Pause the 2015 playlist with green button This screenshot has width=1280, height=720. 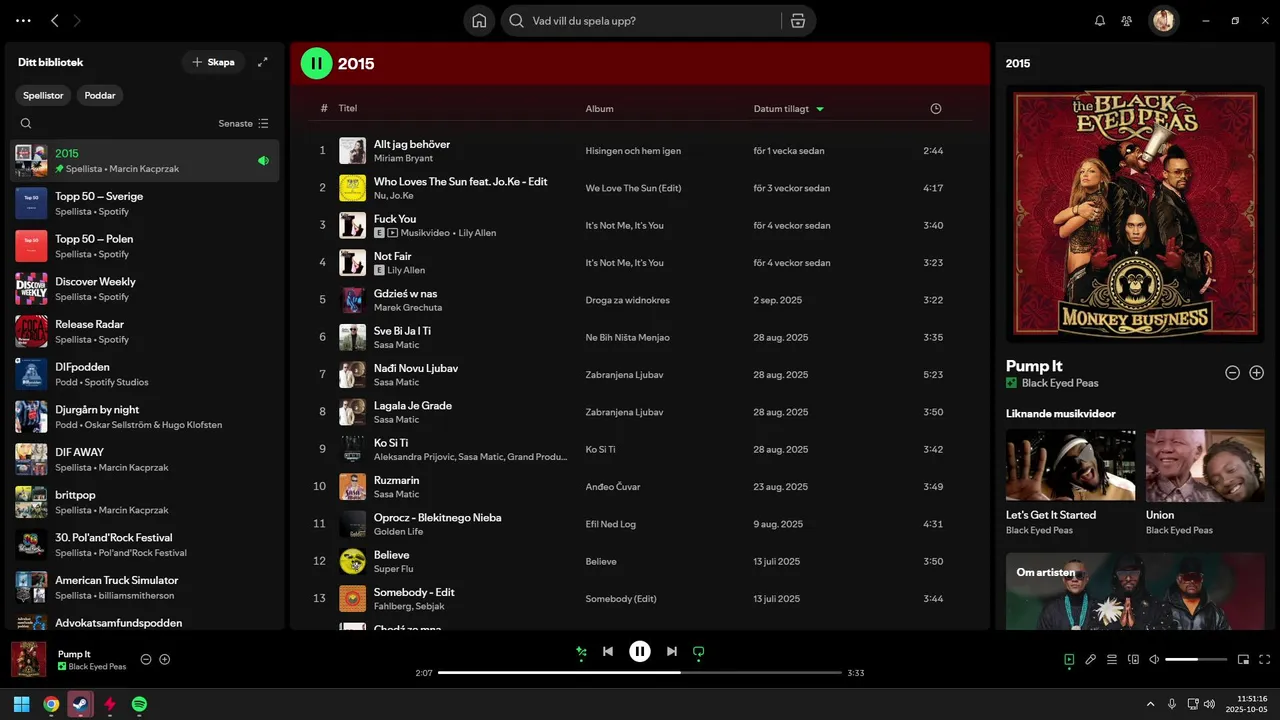pos(317,63)
